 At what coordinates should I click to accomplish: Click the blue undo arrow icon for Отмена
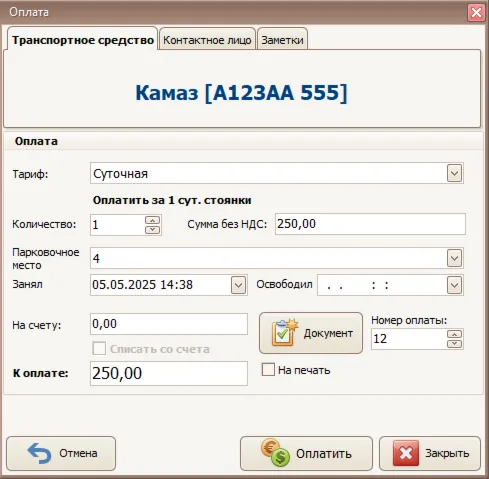[39, 453]
